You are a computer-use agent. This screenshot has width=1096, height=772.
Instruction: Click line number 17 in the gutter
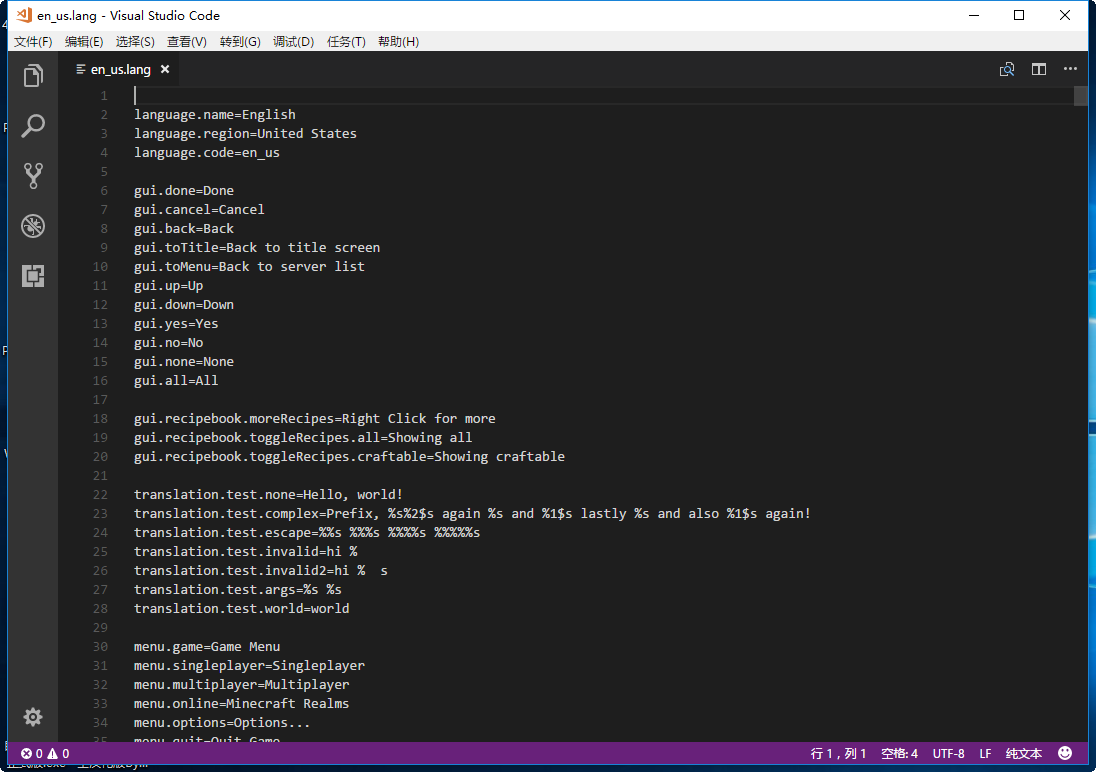101,399
